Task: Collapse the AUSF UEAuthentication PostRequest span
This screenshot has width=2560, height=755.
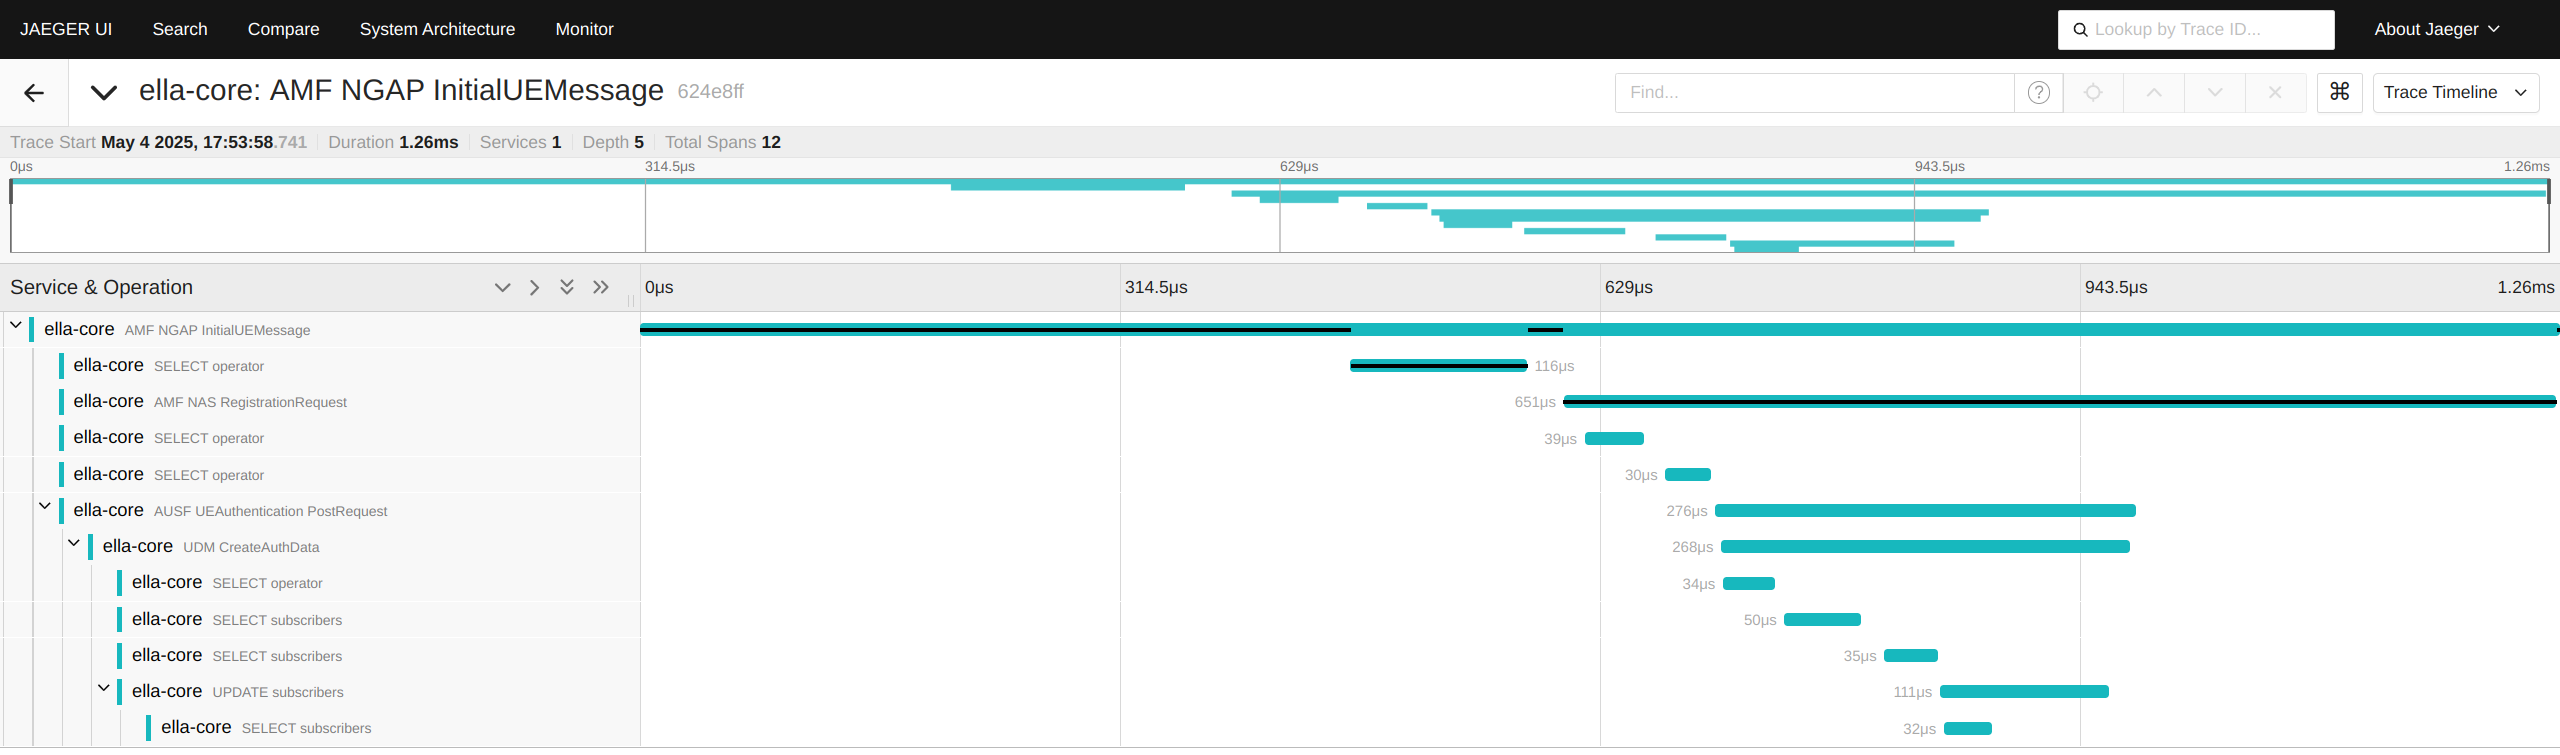Action: [x=45, y=506]
